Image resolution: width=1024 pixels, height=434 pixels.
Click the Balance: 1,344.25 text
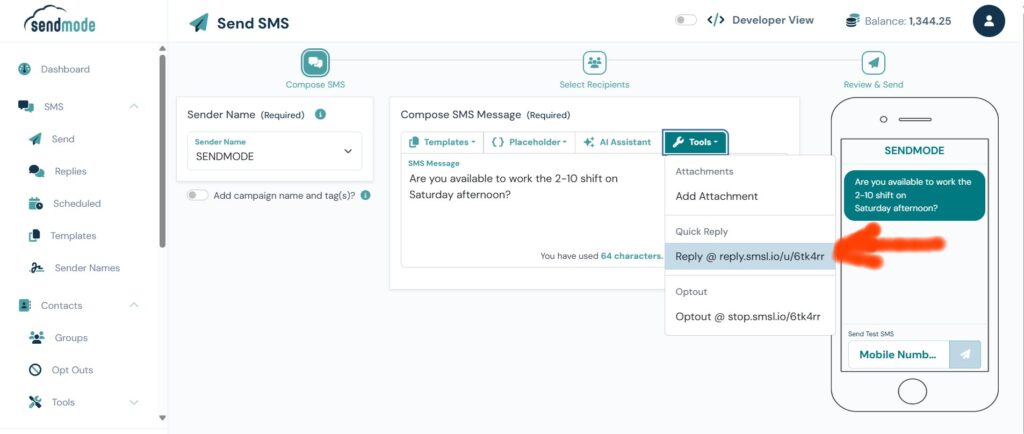908,21
